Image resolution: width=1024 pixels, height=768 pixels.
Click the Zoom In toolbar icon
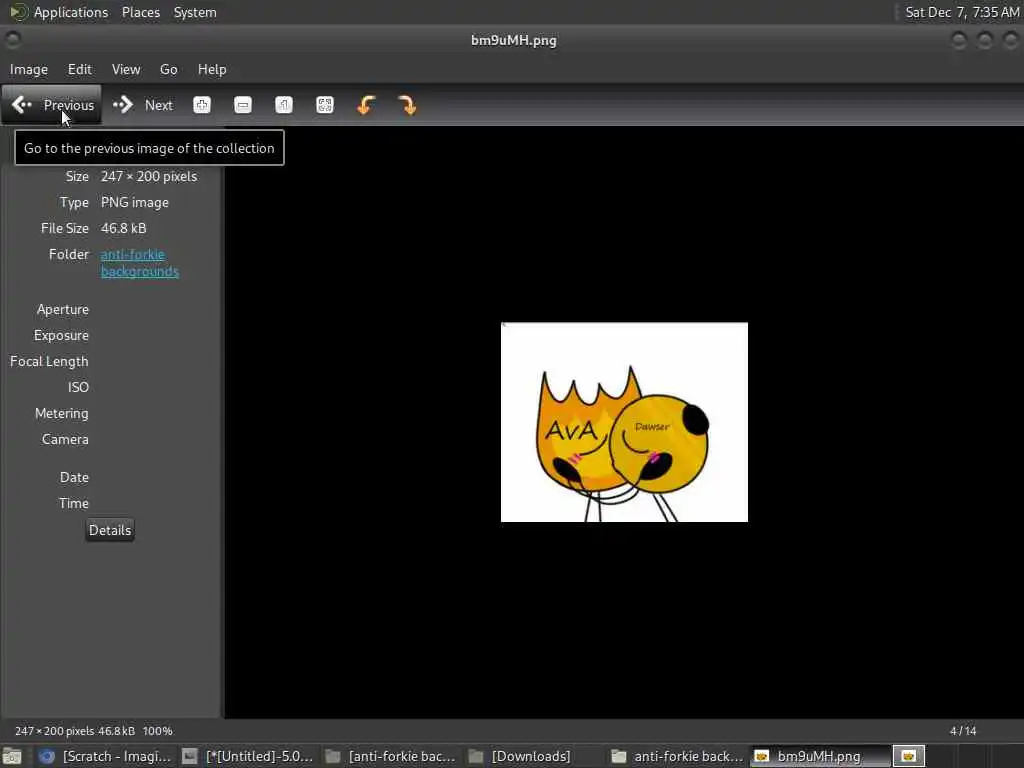click(x=202, y=104)
